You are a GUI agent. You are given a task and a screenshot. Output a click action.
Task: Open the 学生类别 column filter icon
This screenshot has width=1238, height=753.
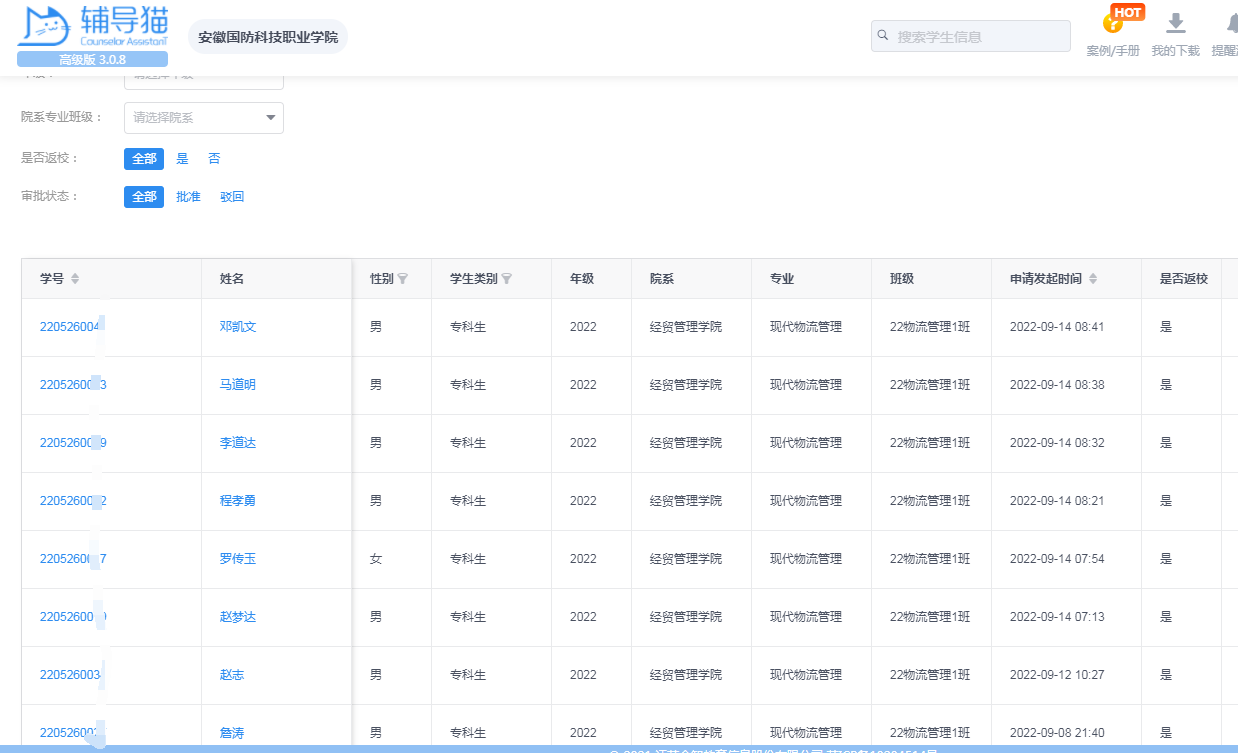tap(507, 279)
